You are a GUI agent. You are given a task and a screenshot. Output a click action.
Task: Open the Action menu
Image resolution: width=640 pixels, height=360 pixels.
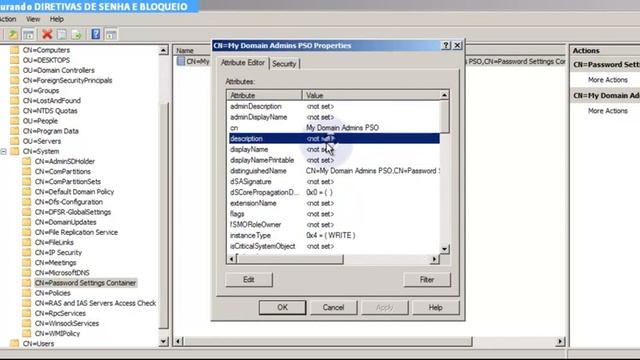pyautogui.click(x=7, y=19)
